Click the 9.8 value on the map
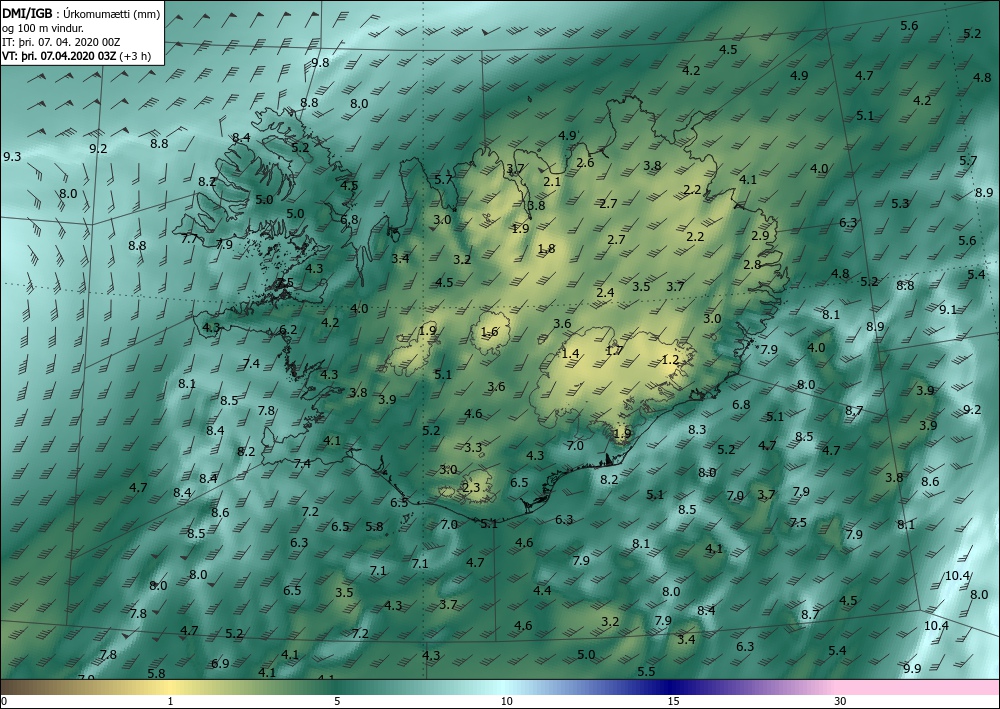Image resolution: width=1000 pixels, height=709 pixels. [x=320, y=62]
